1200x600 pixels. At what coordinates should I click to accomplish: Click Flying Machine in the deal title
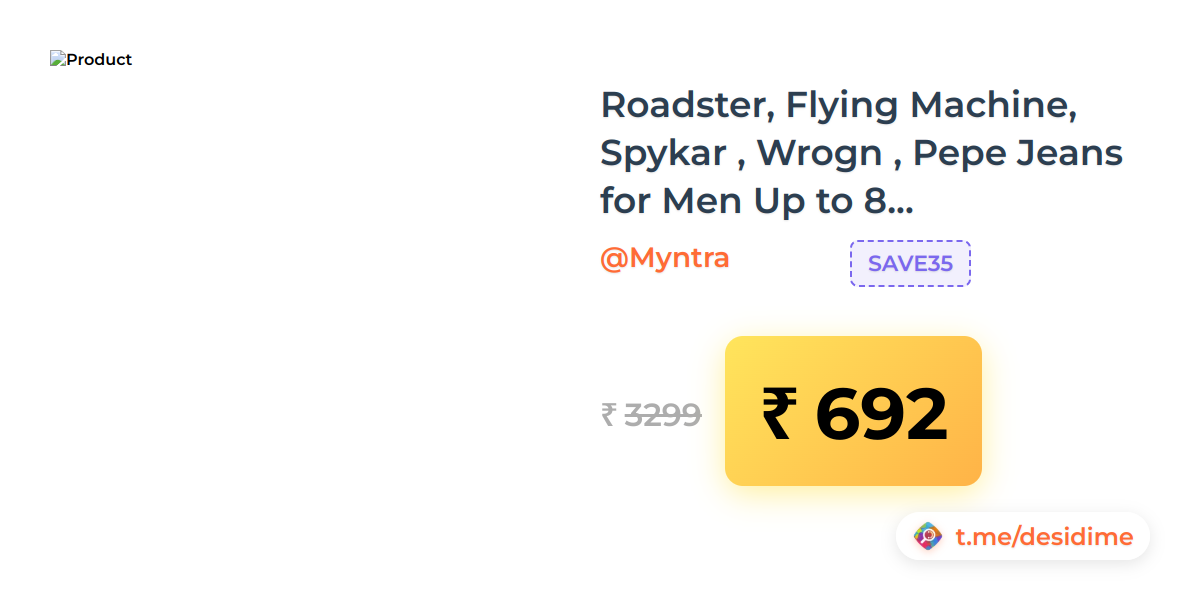tap(931, 105)
